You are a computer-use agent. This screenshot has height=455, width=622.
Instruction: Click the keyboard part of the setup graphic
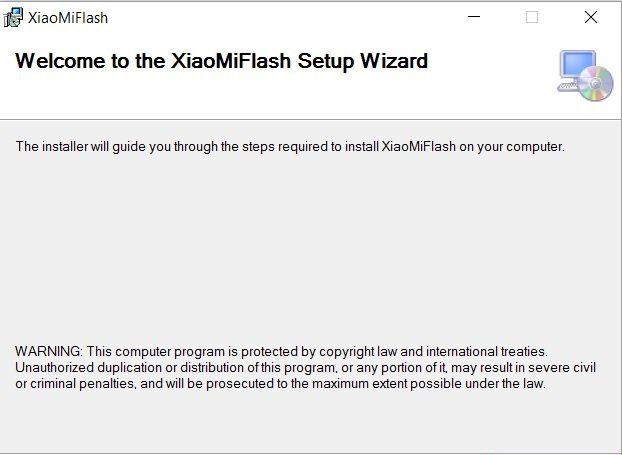pyautogui.click(x=568, y=86)
